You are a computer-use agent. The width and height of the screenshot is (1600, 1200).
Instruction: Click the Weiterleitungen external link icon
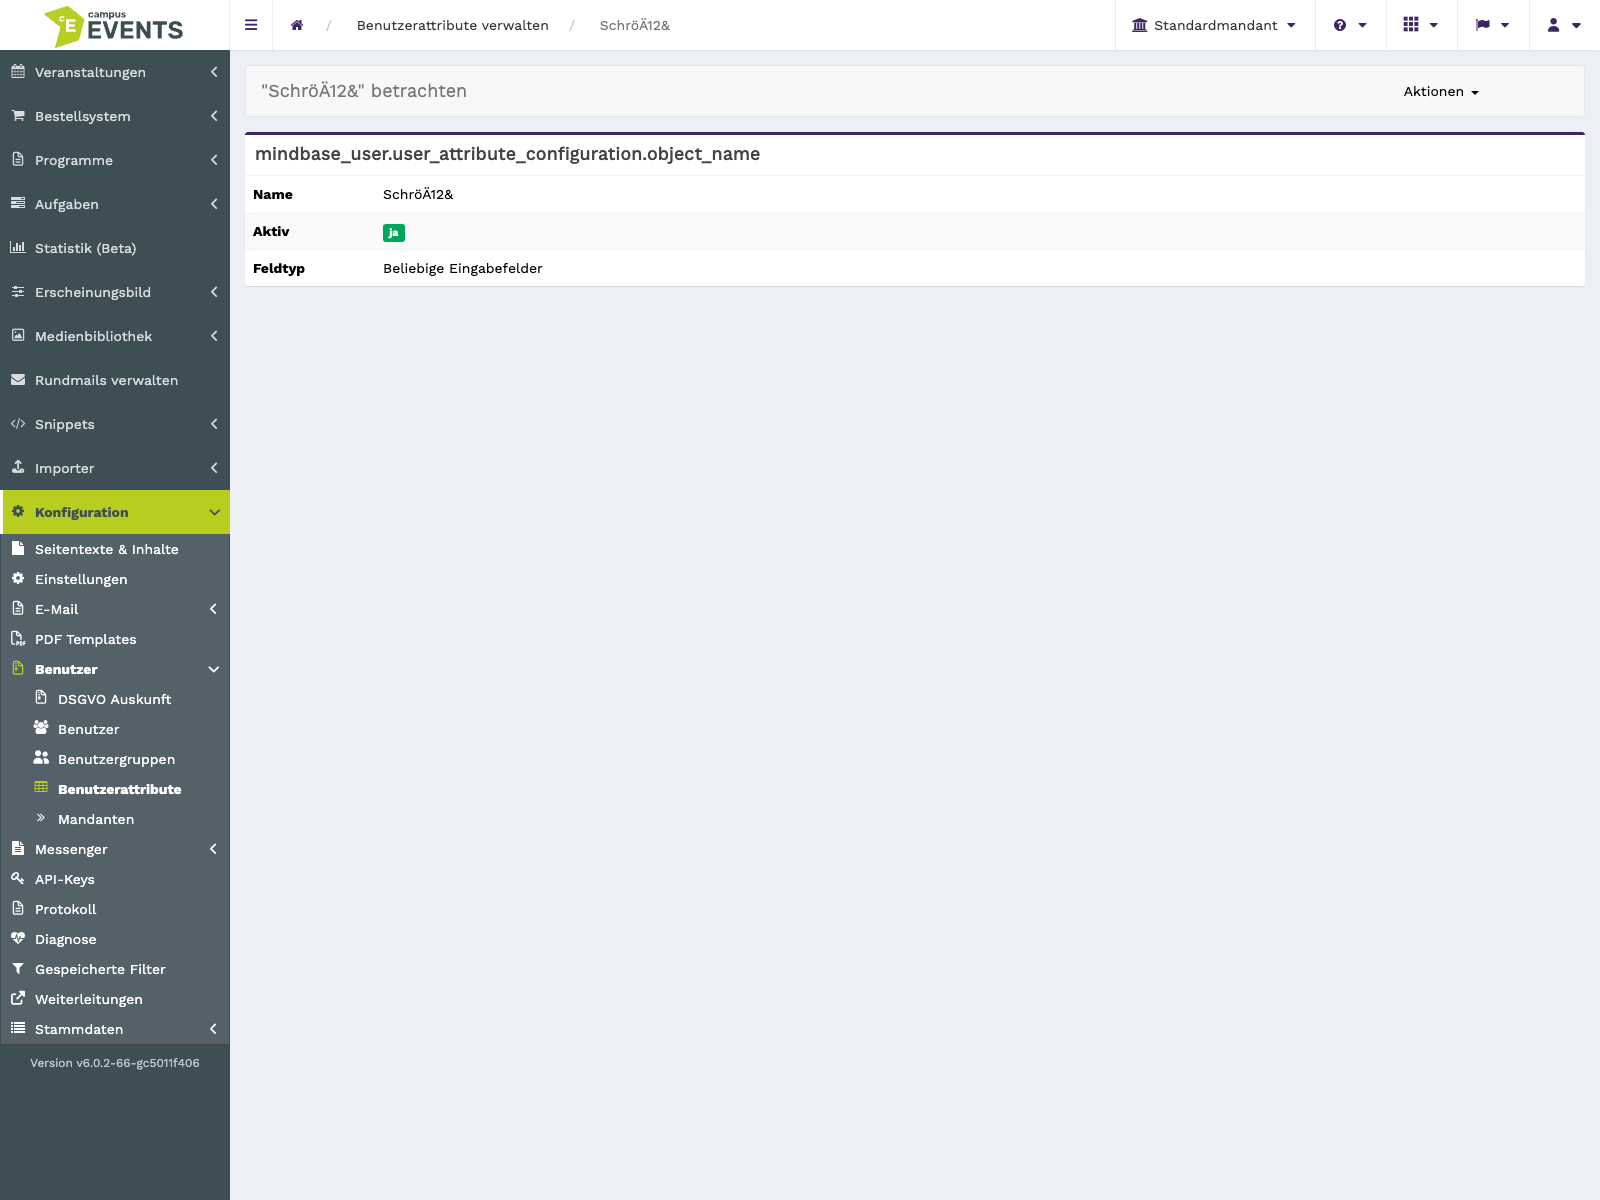click(x=18, y=998)
